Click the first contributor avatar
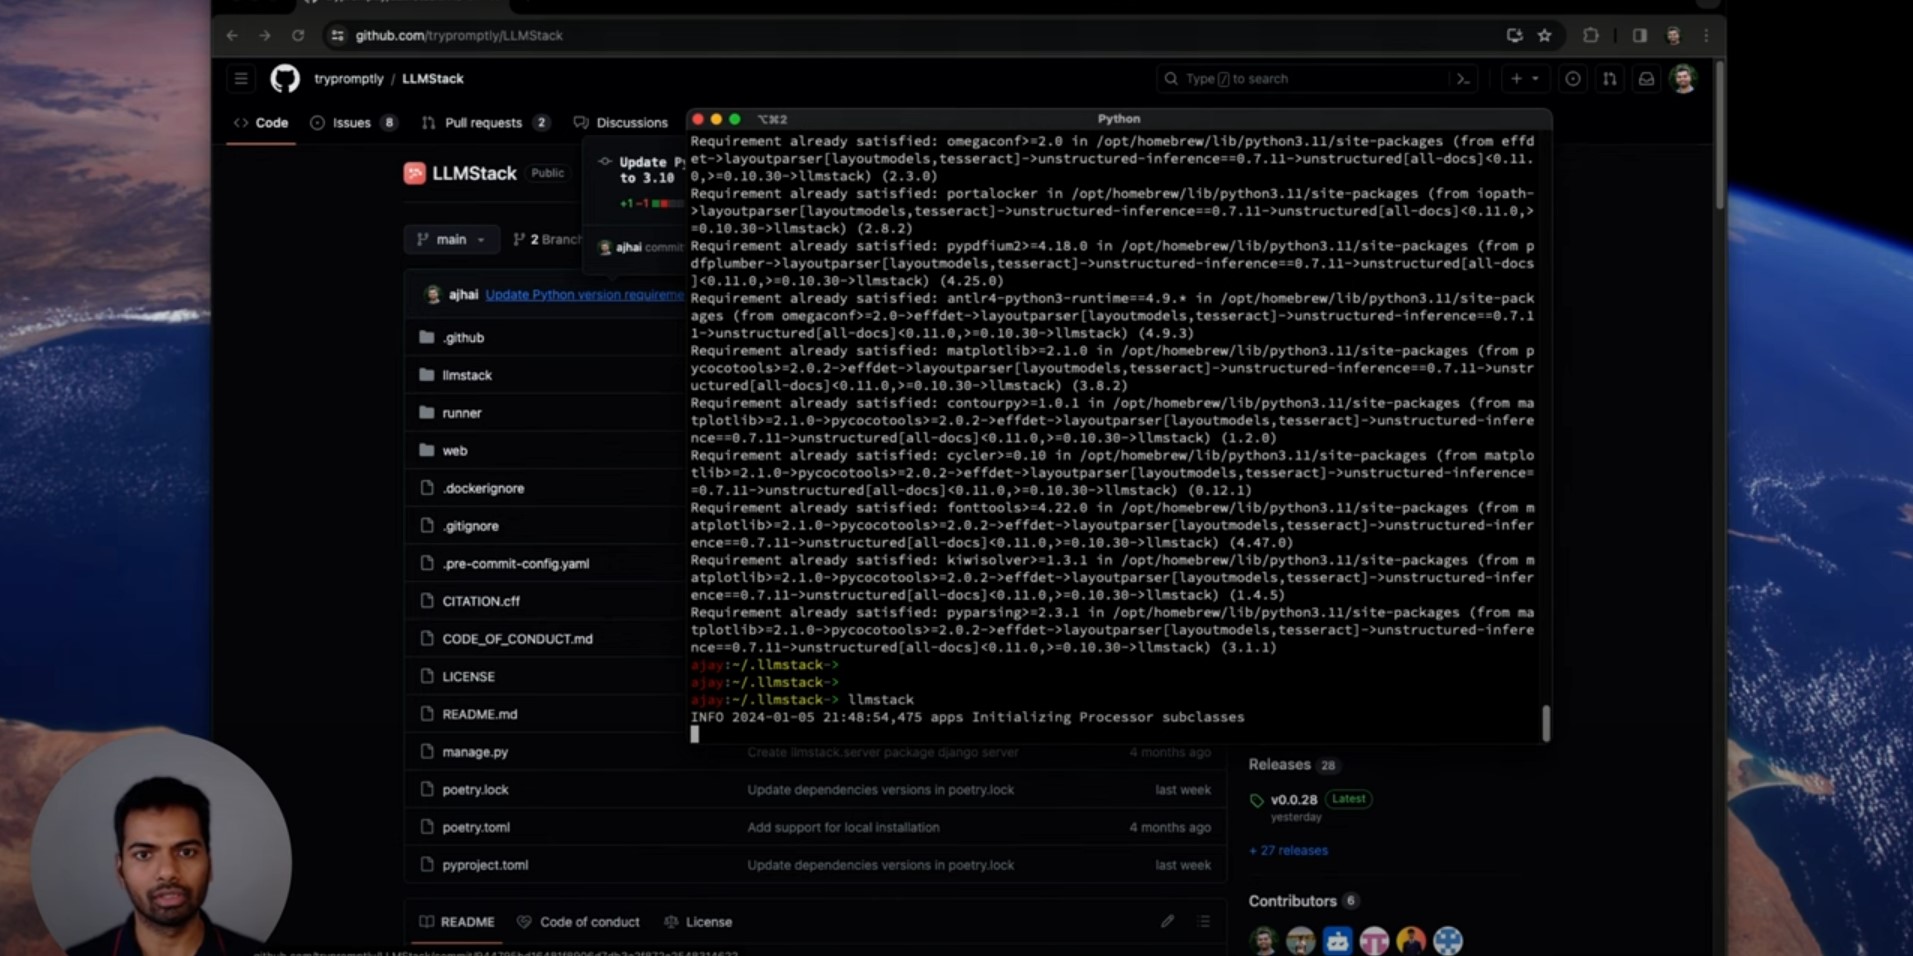 pyautogui.click(x=1264, y=940)
